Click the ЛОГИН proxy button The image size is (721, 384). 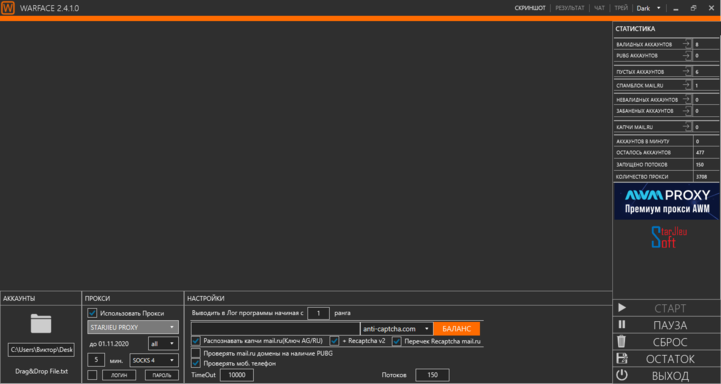pos(119,375)
